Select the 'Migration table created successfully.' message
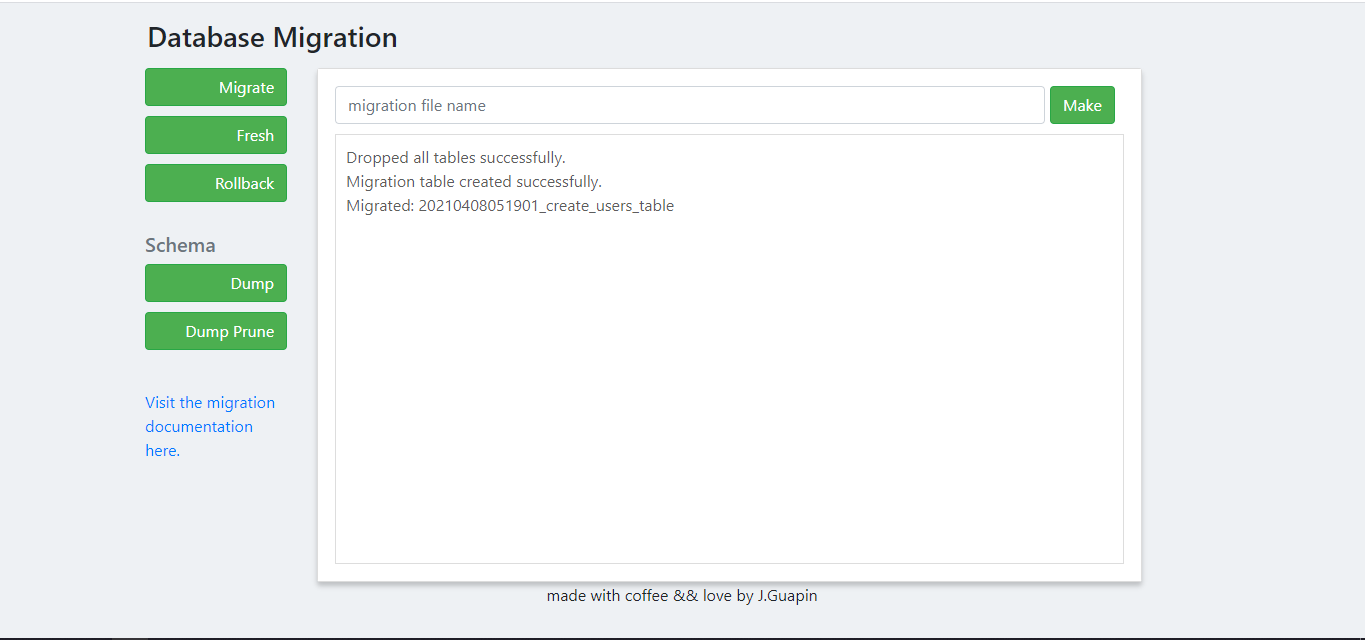The height and width of the screenshot is (640, 1365). click(x=474, y=182)
